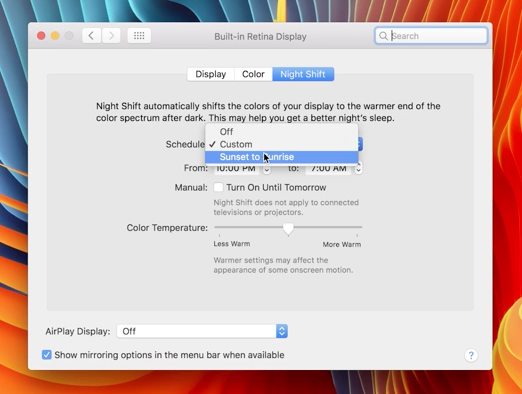Click the From time stepper arrows
This screenshot has width=522, height=394.
[266, 169]
